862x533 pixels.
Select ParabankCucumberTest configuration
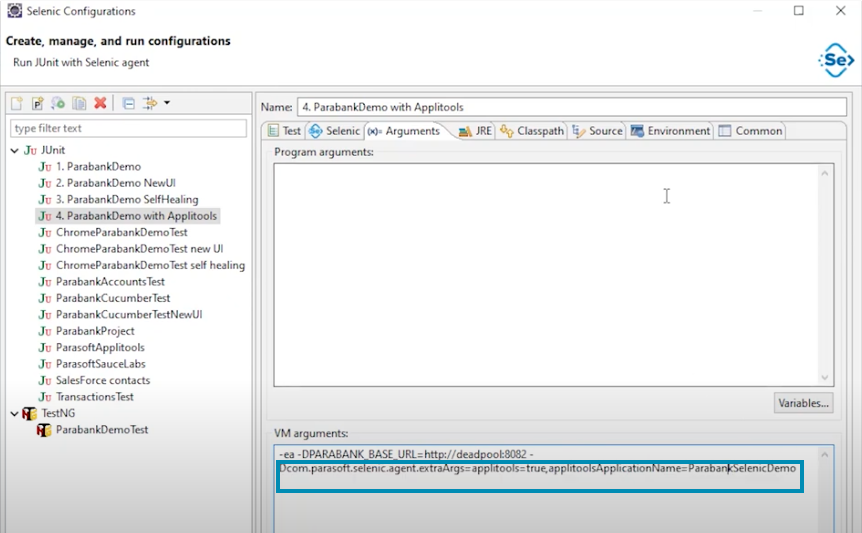(x=113, y=298)
